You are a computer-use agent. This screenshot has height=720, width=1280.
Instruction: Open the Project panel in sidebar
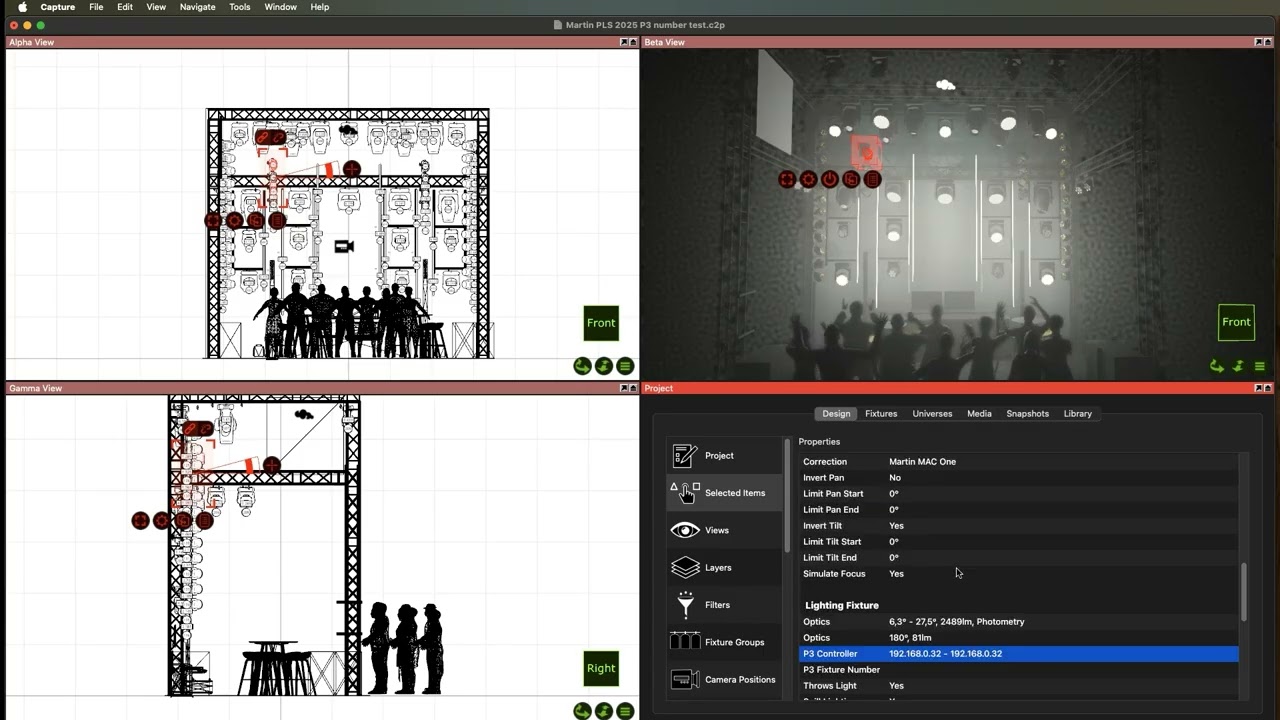point(719,455)
